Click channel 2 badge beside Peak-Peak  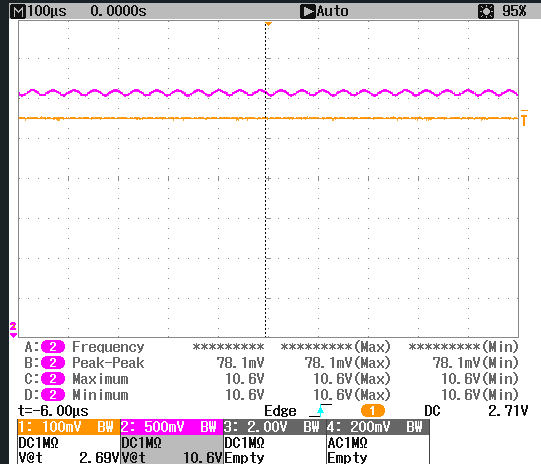(x=53, y=363)
